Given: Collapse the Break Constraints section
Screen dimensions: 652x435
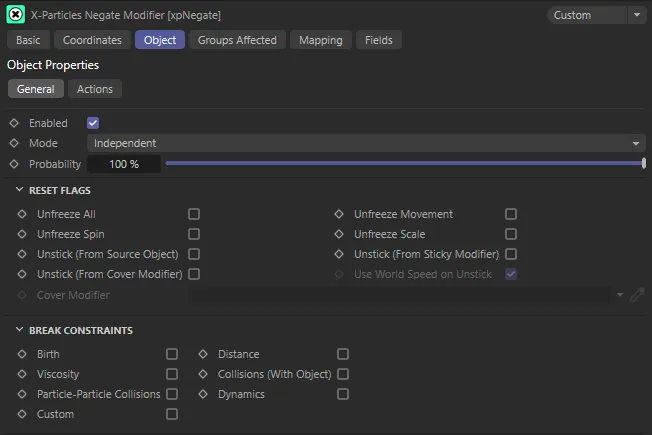Looking at the screenshot, I should click(x=20, y=330).
